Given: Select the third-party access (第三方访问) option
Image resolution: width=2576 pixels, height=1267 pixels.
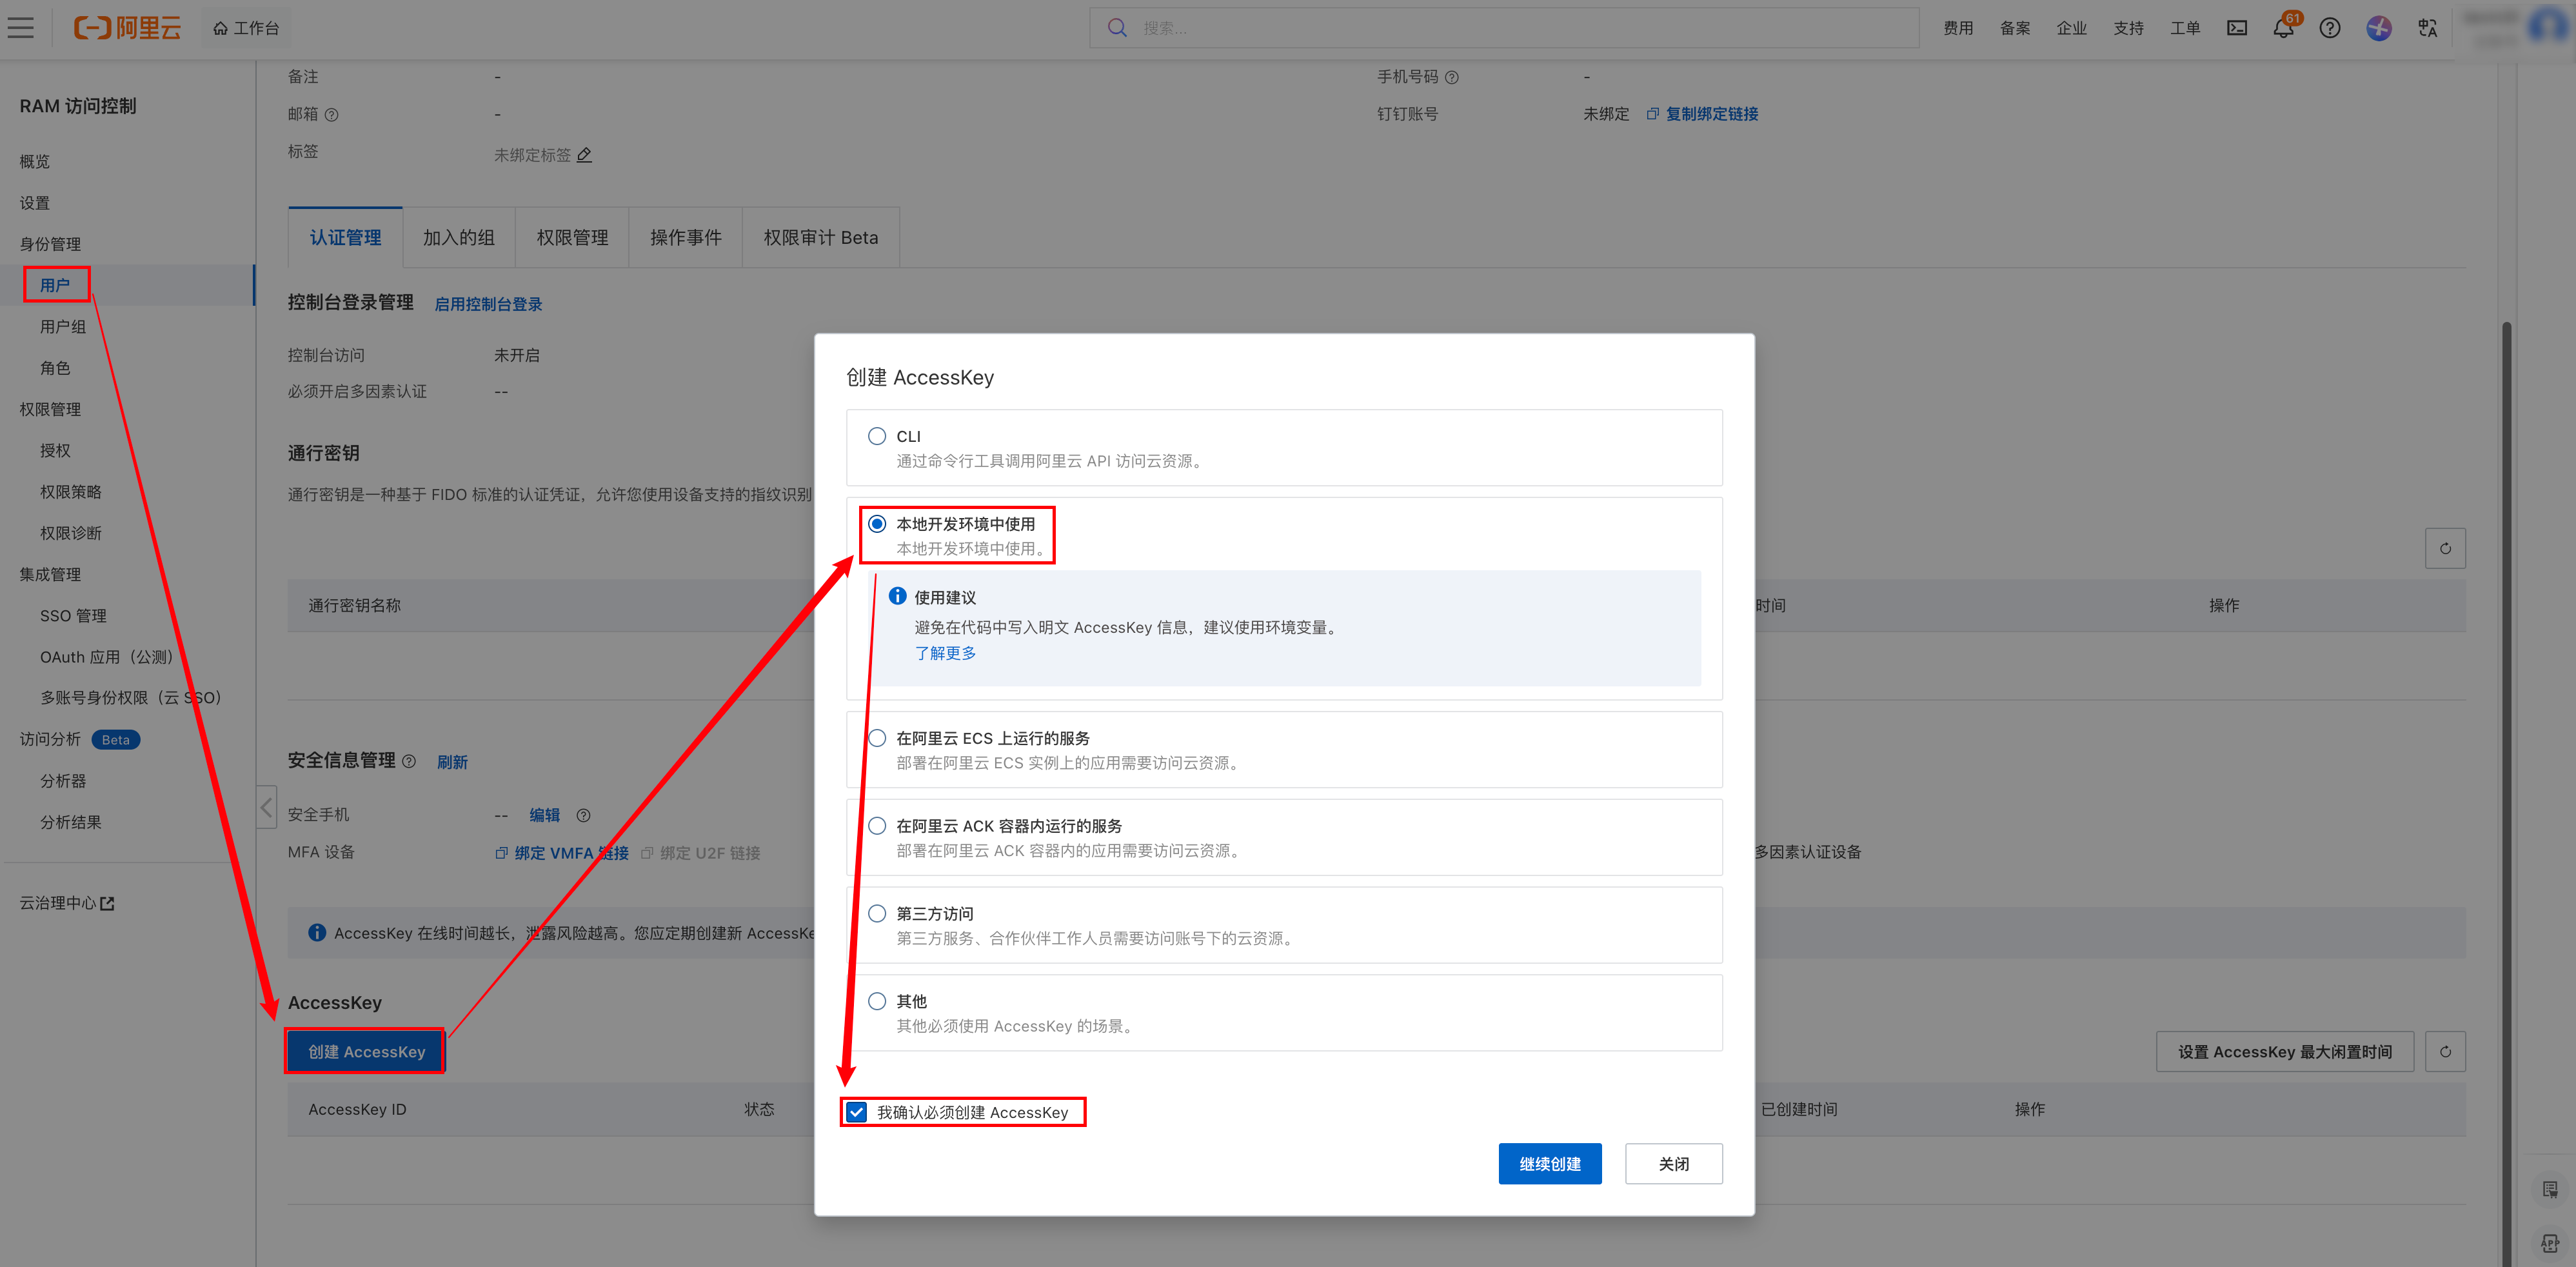Looking at the screenshot, I should tap(877, 913).
